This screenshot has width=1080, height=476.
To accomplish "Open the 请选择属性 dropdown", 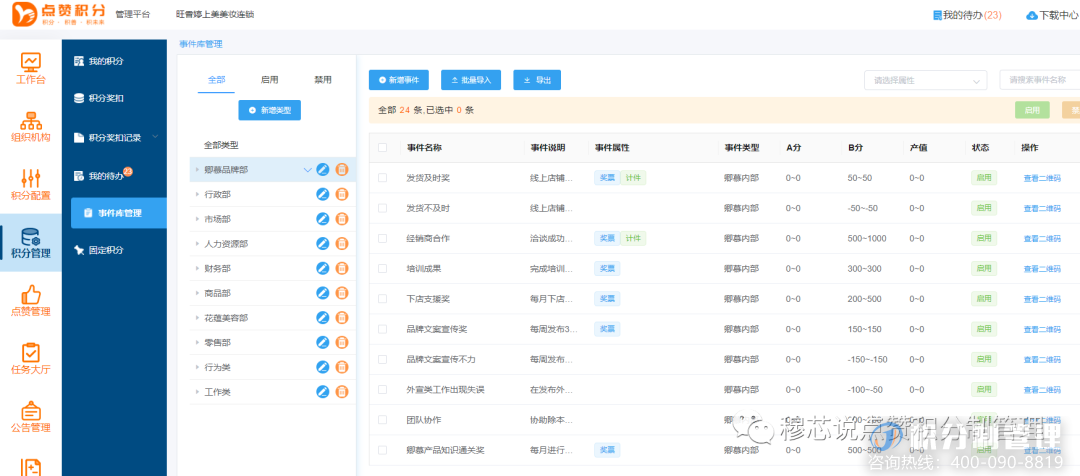I will point(925,80).
